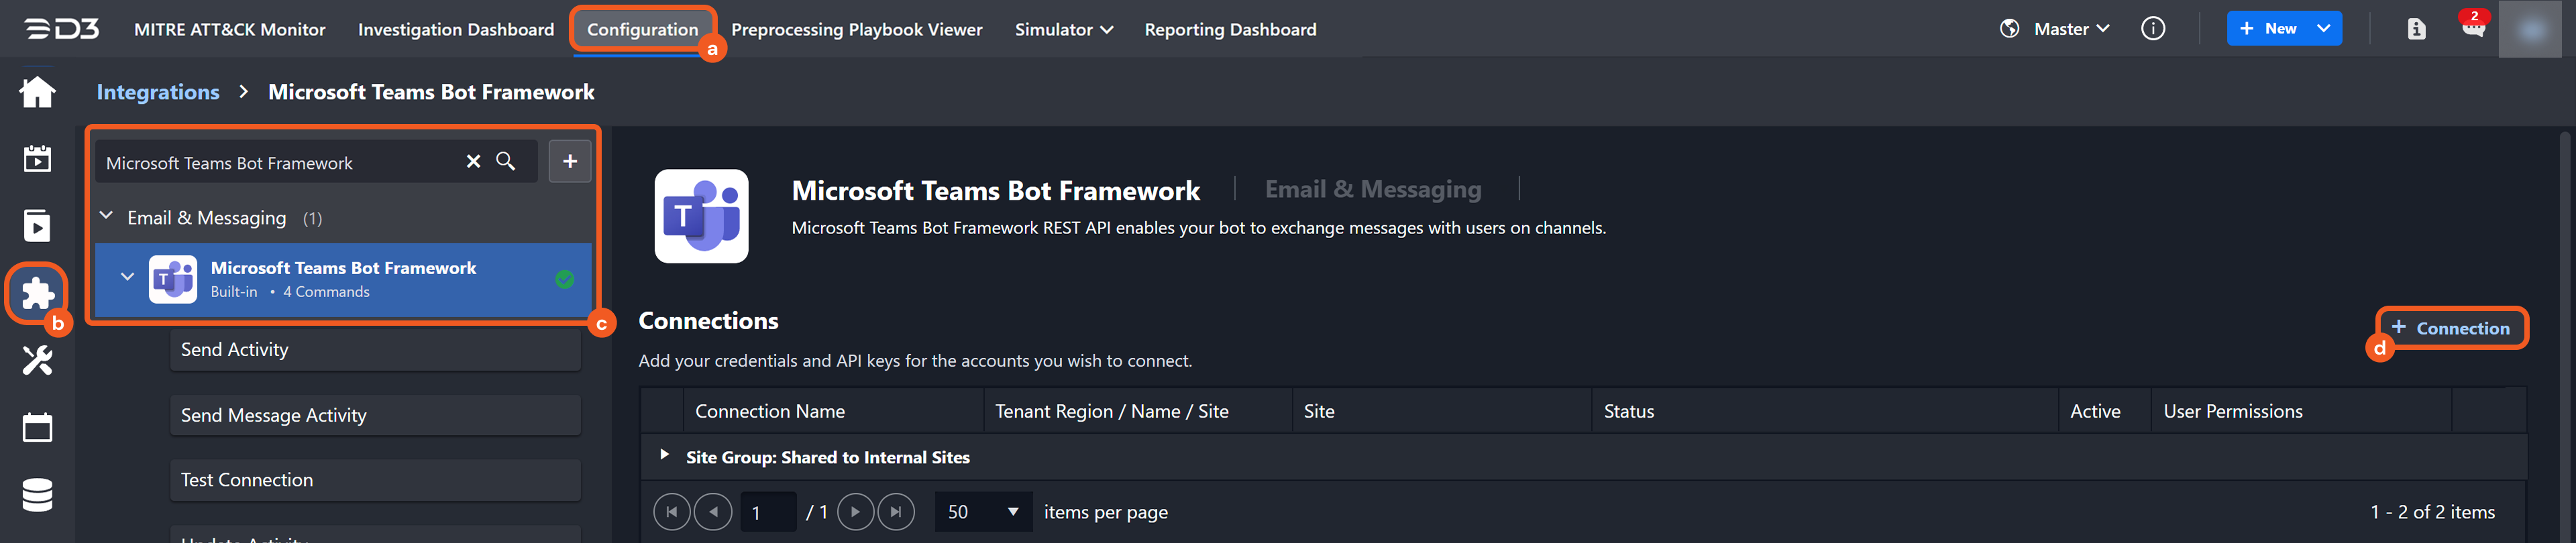The width and height of the screenshot is (2576, 543).
Task: Open the integrations puzzle-piece icon
Action: coord(37,293)
